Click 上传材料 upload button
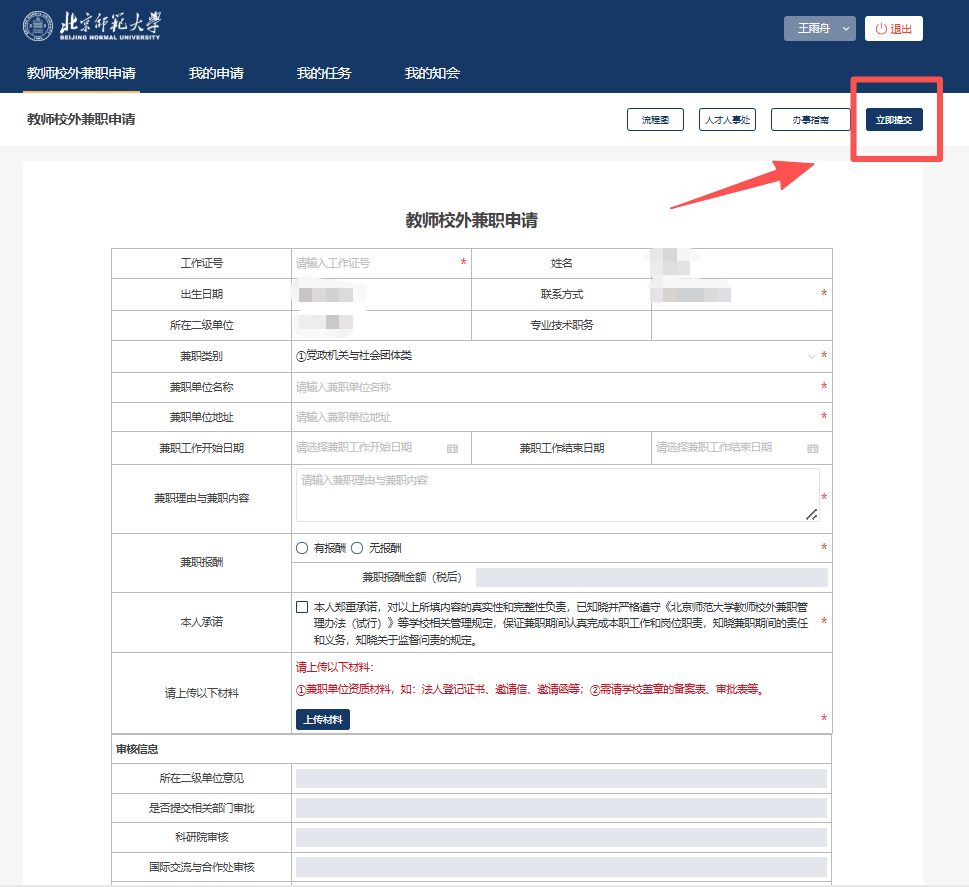Viewport: 969px width, 887px height. 323,719
